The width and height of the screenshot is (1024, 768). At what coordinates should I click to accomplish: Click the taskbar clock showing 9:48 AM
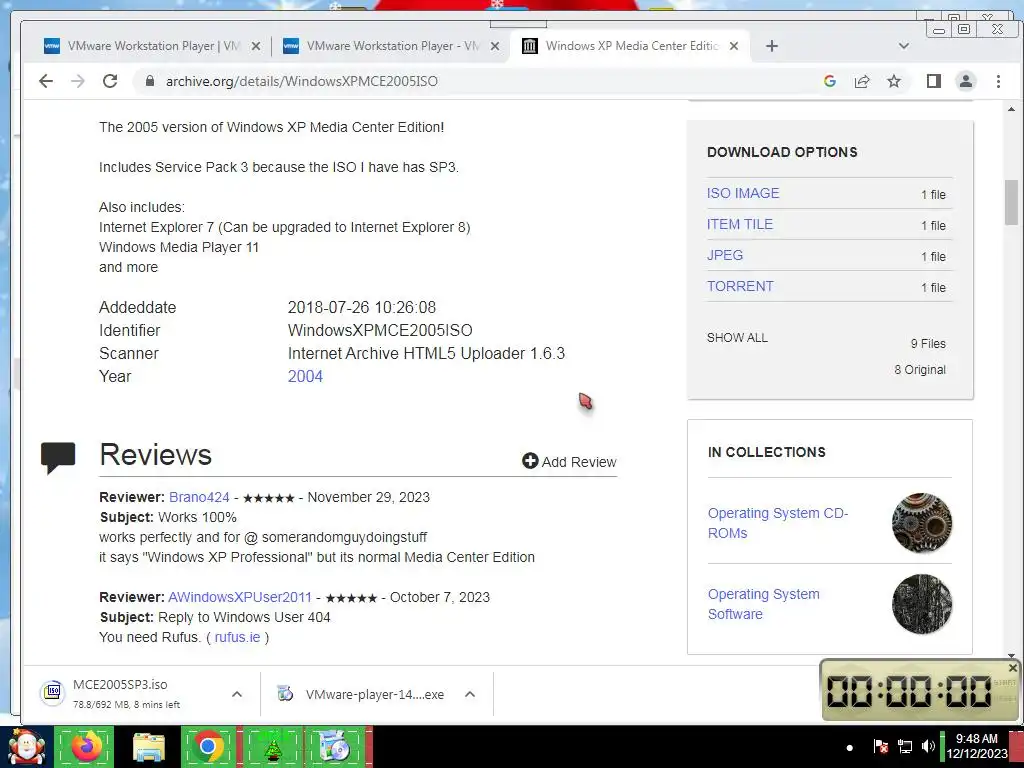click(977, 746)
